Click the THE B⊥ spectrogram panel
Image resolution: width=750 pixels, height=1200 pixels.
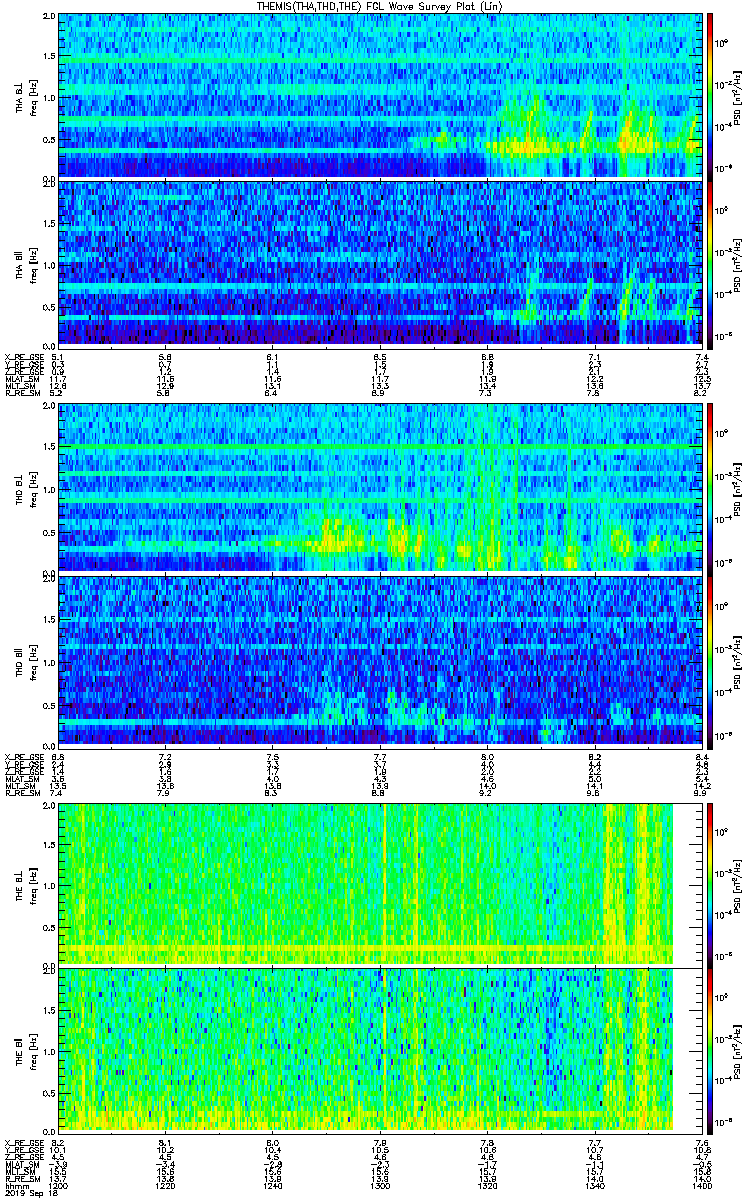[x=381, y=884]
